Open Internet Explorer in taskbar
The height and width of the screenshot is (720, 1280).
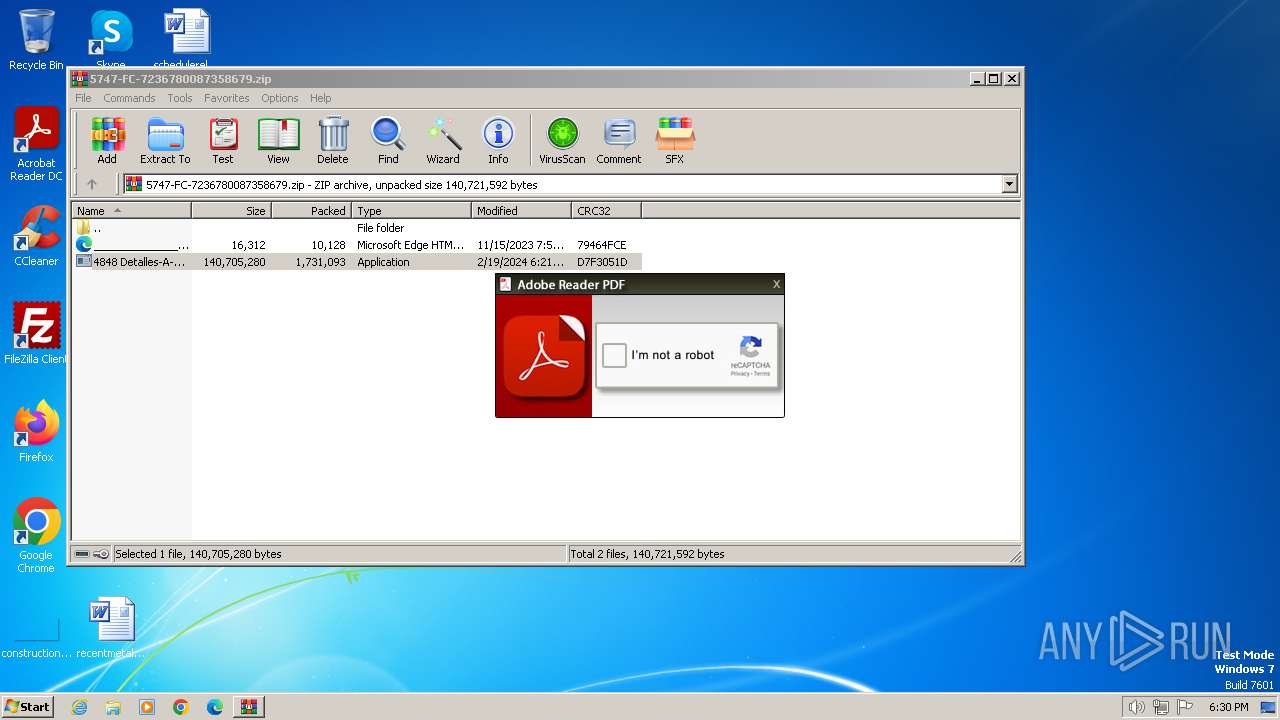(79, 707)
